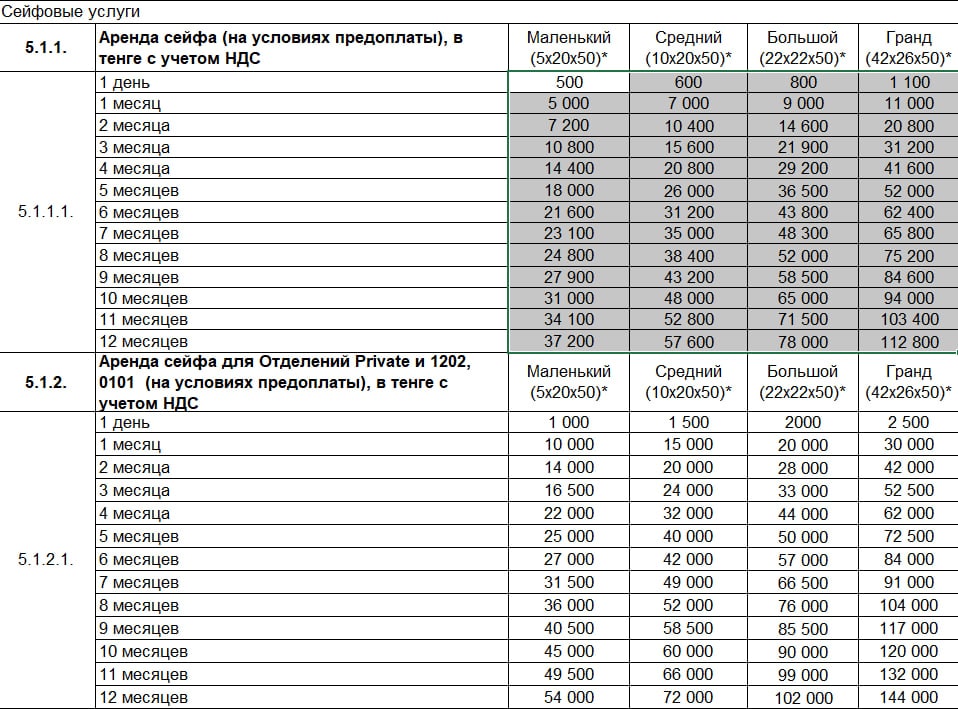Click the price cell 37 200

click(x=569, y=342)
